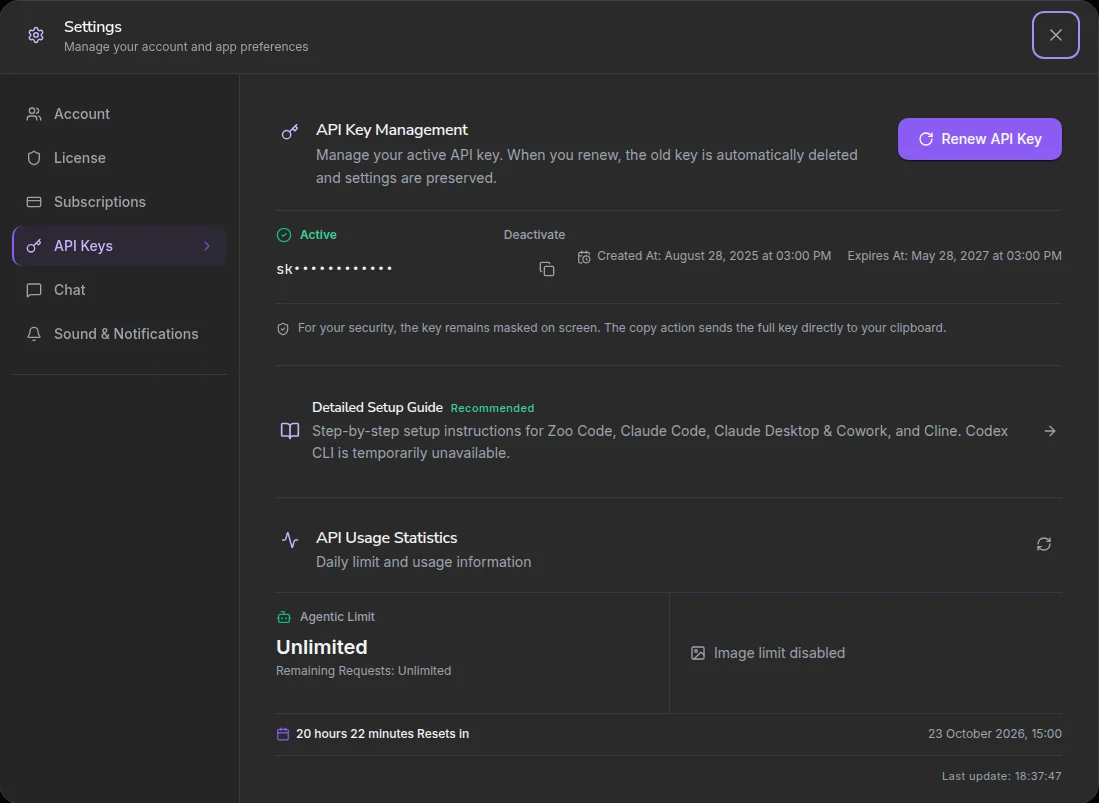Click the 23 October 2026 reset date
This screenshot has width=1099, height=803.
(995, 734)
